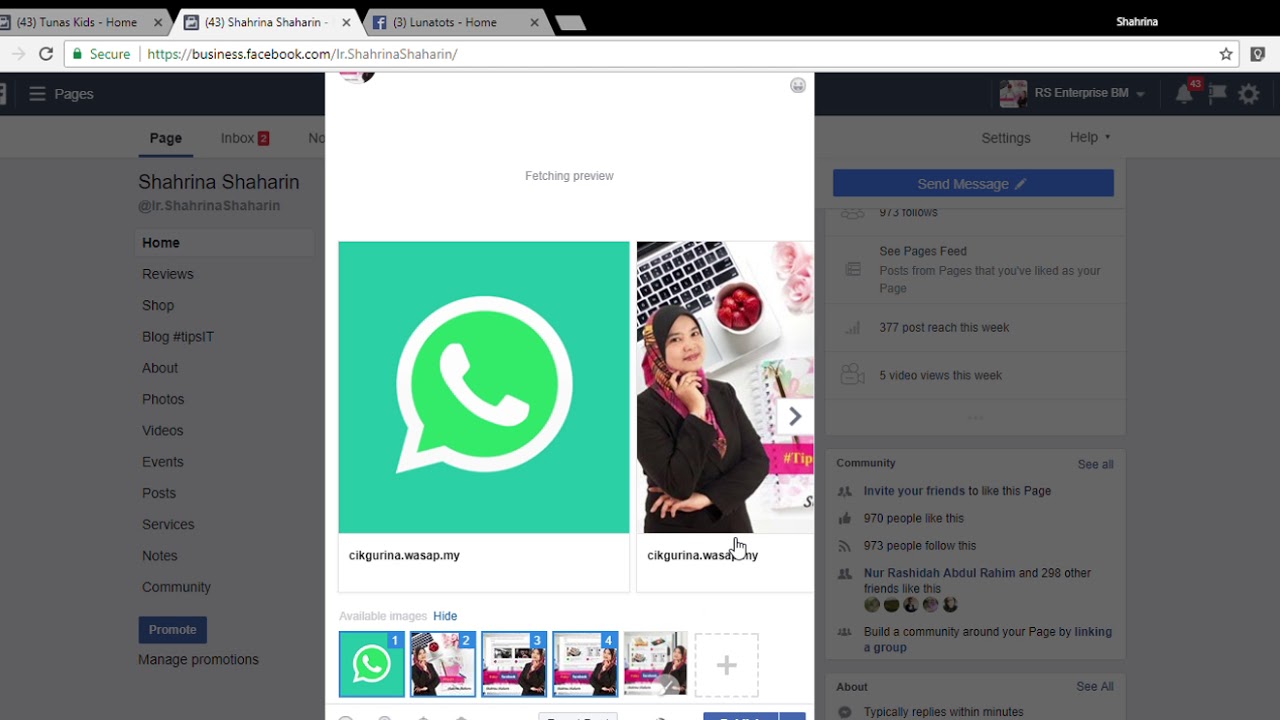Click the 377 post reach this week stat
Screen dimensions: 1280x720
click(944, 327)
